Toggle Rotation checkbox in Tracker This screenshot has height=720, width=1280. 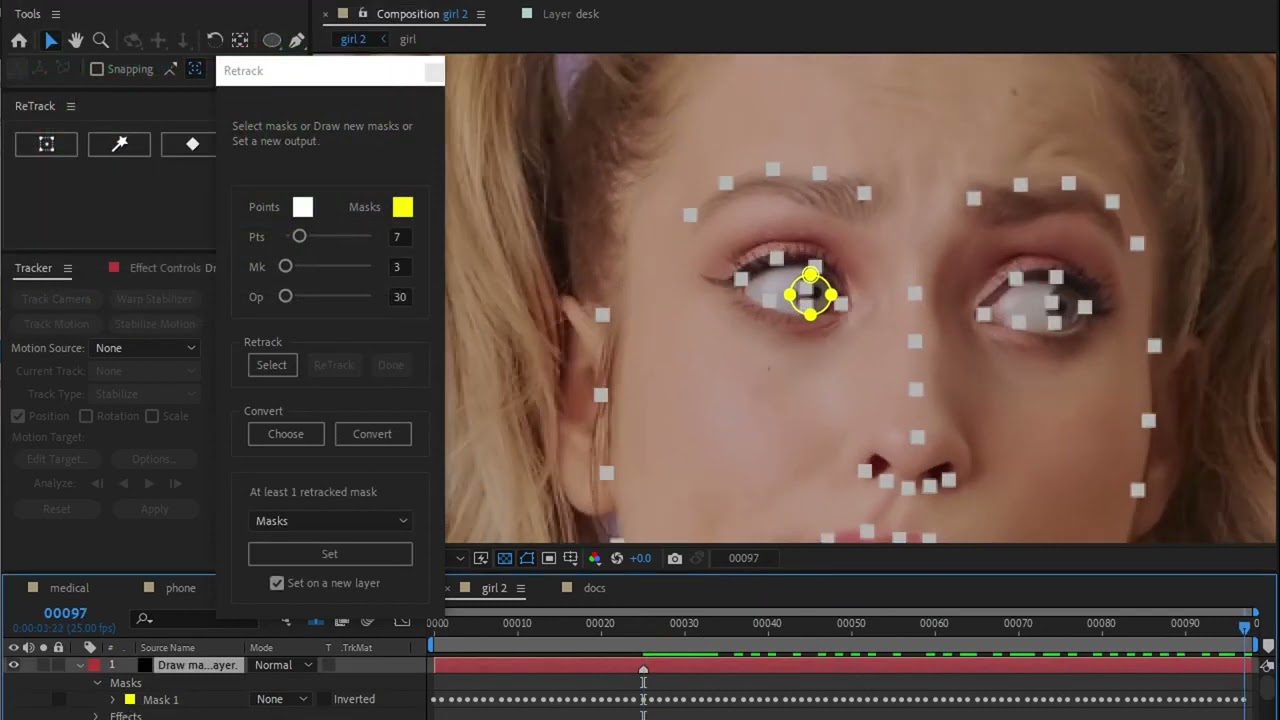86,416
